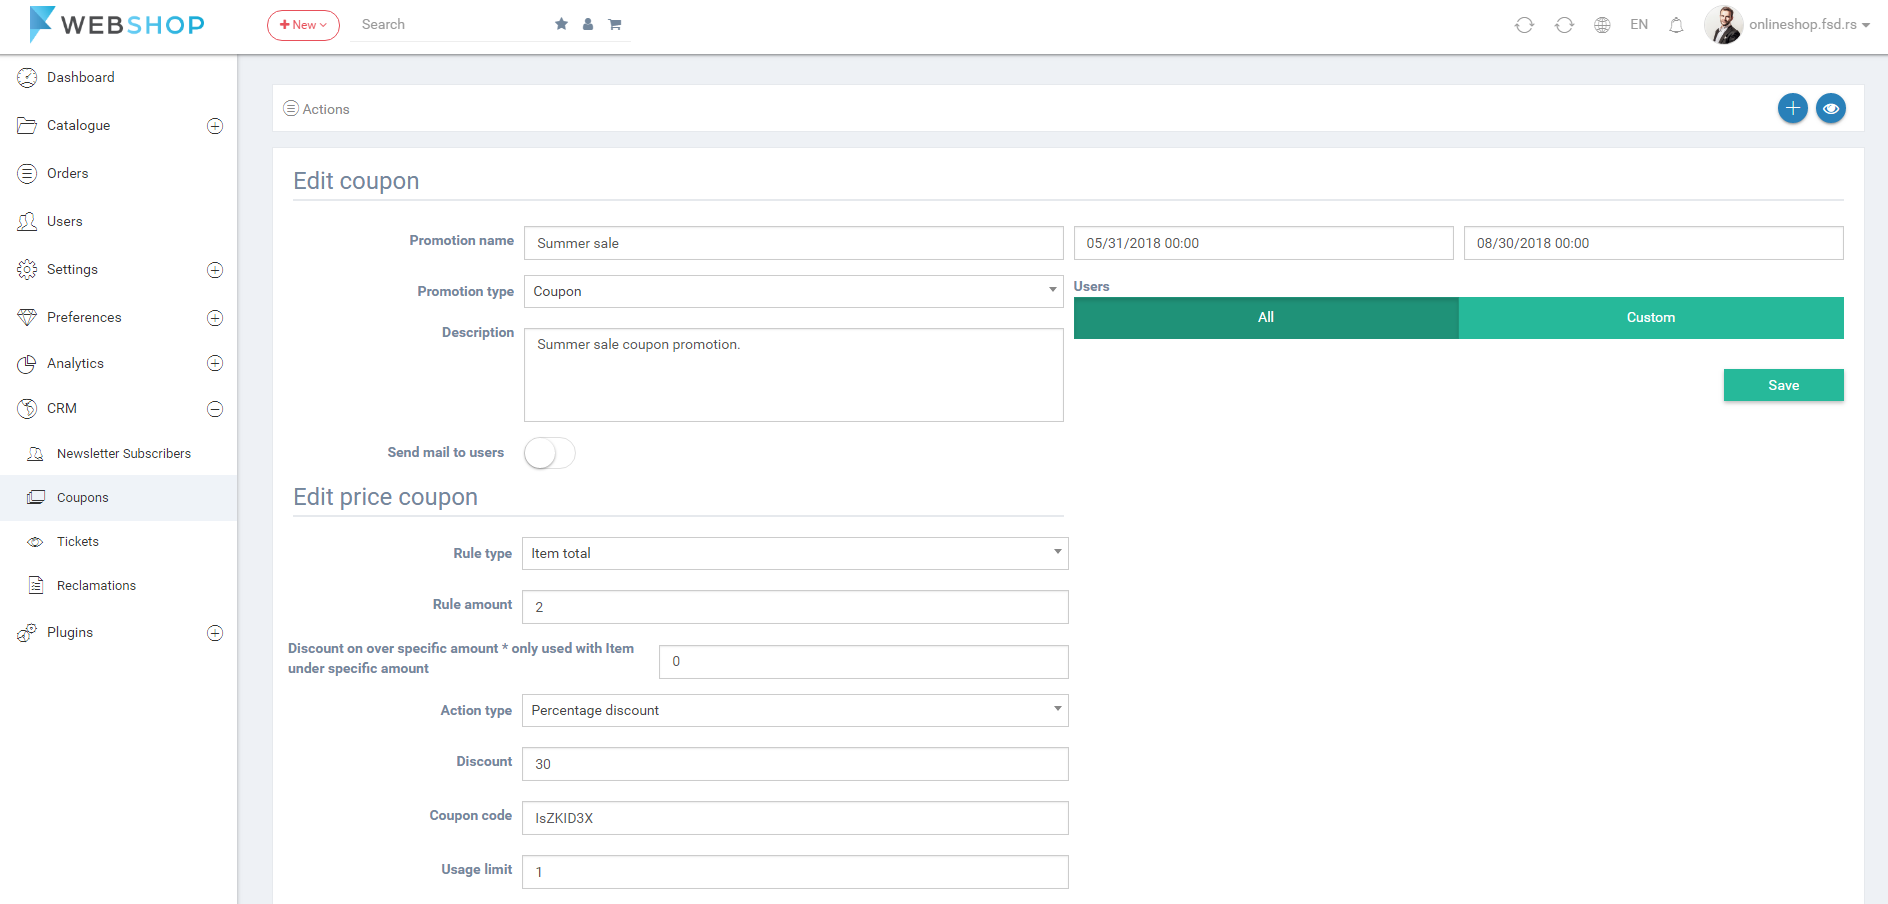This screenshot has height=904, width=1888.
Task: Click the Analytics pie chart icon
Action: click(27, 364)
